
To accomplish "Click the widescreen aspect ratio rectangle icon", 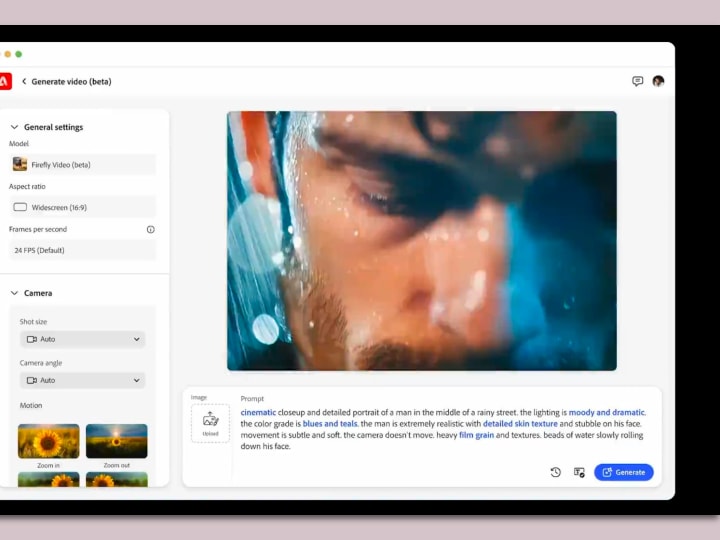I will tap(20, 207).
